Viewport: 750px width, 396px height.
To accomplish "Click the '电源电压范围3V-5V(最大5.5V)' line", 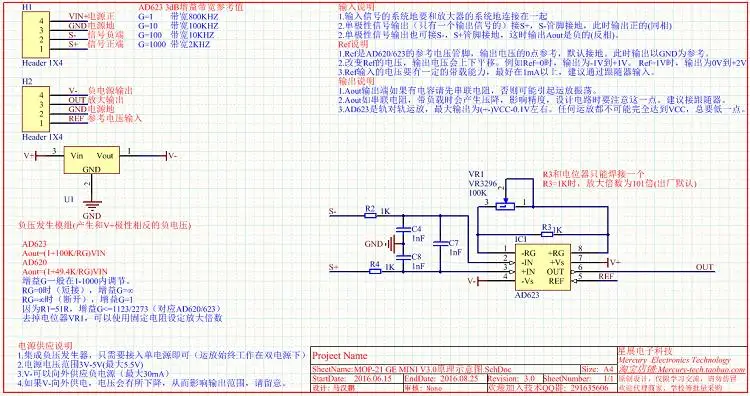I will pyautogui.click(x=80, y=364).
